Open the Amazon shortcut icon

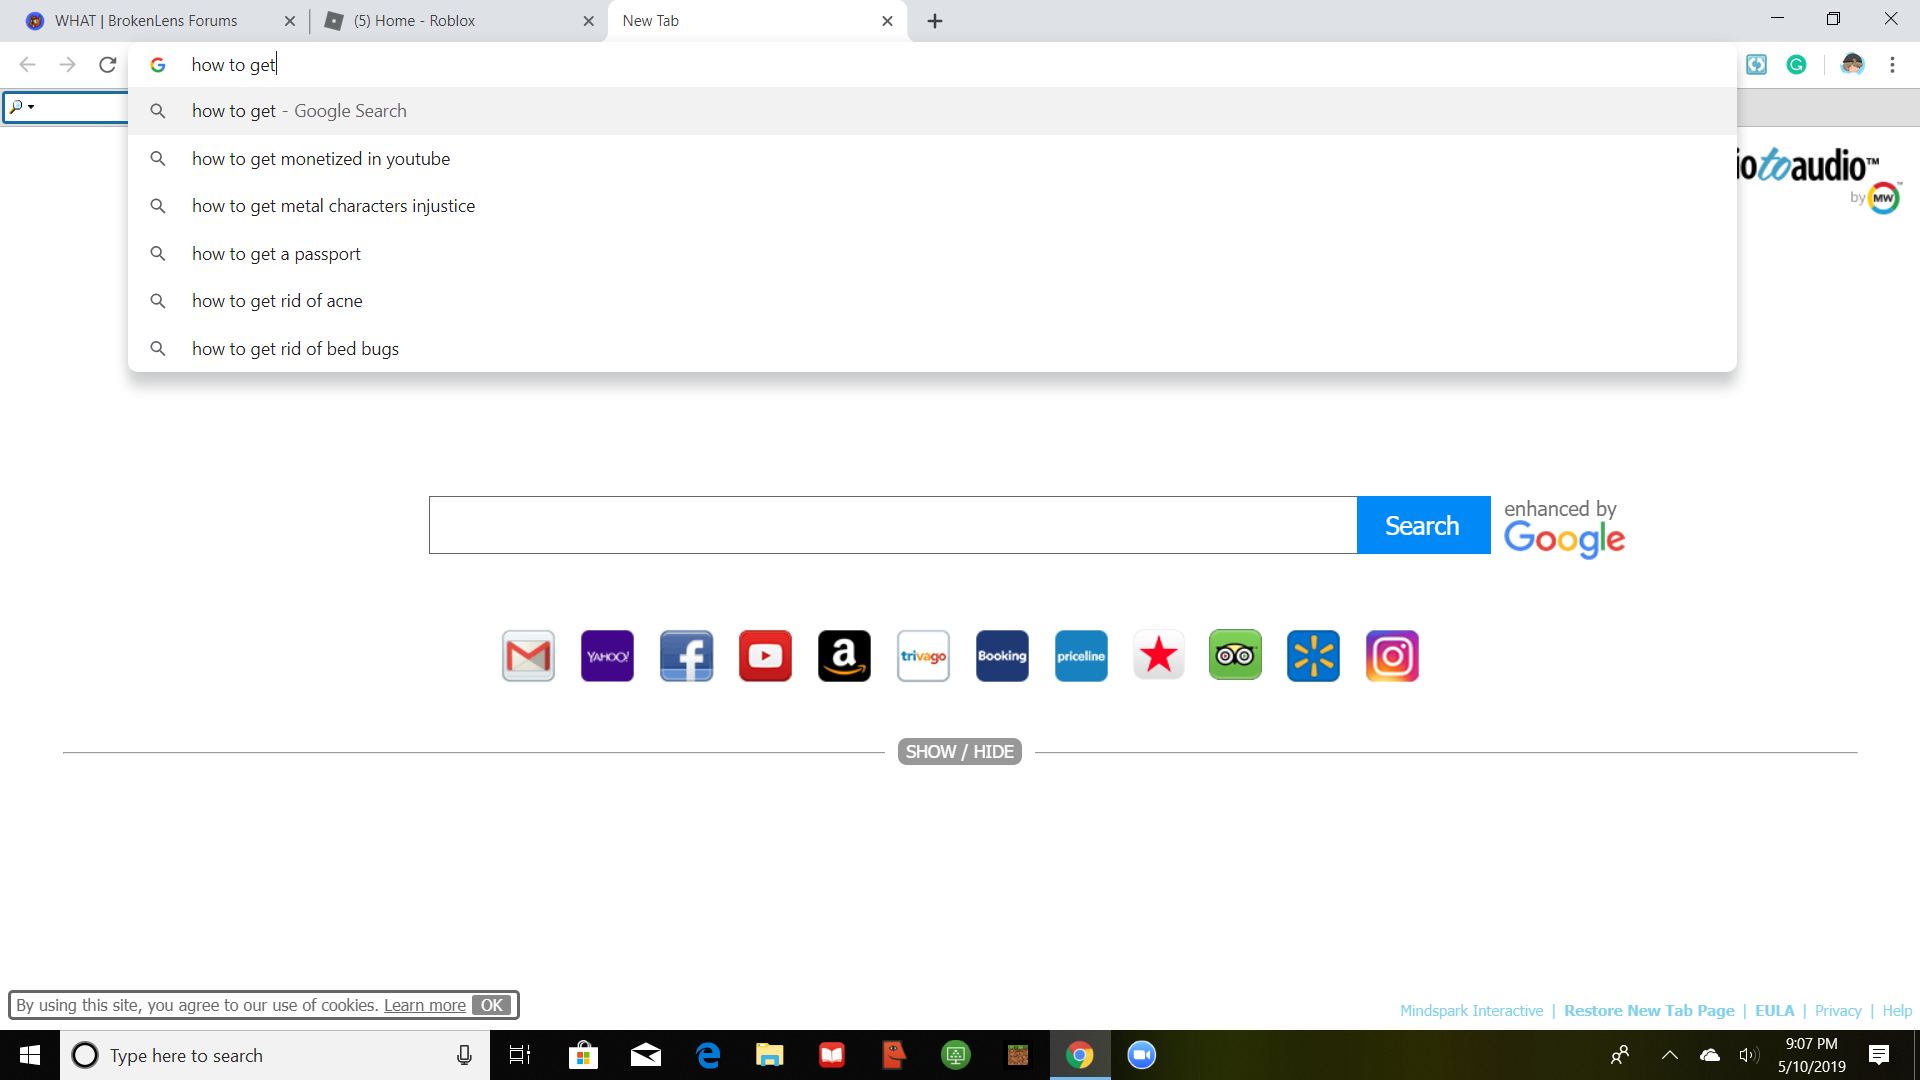coord(844,656)
